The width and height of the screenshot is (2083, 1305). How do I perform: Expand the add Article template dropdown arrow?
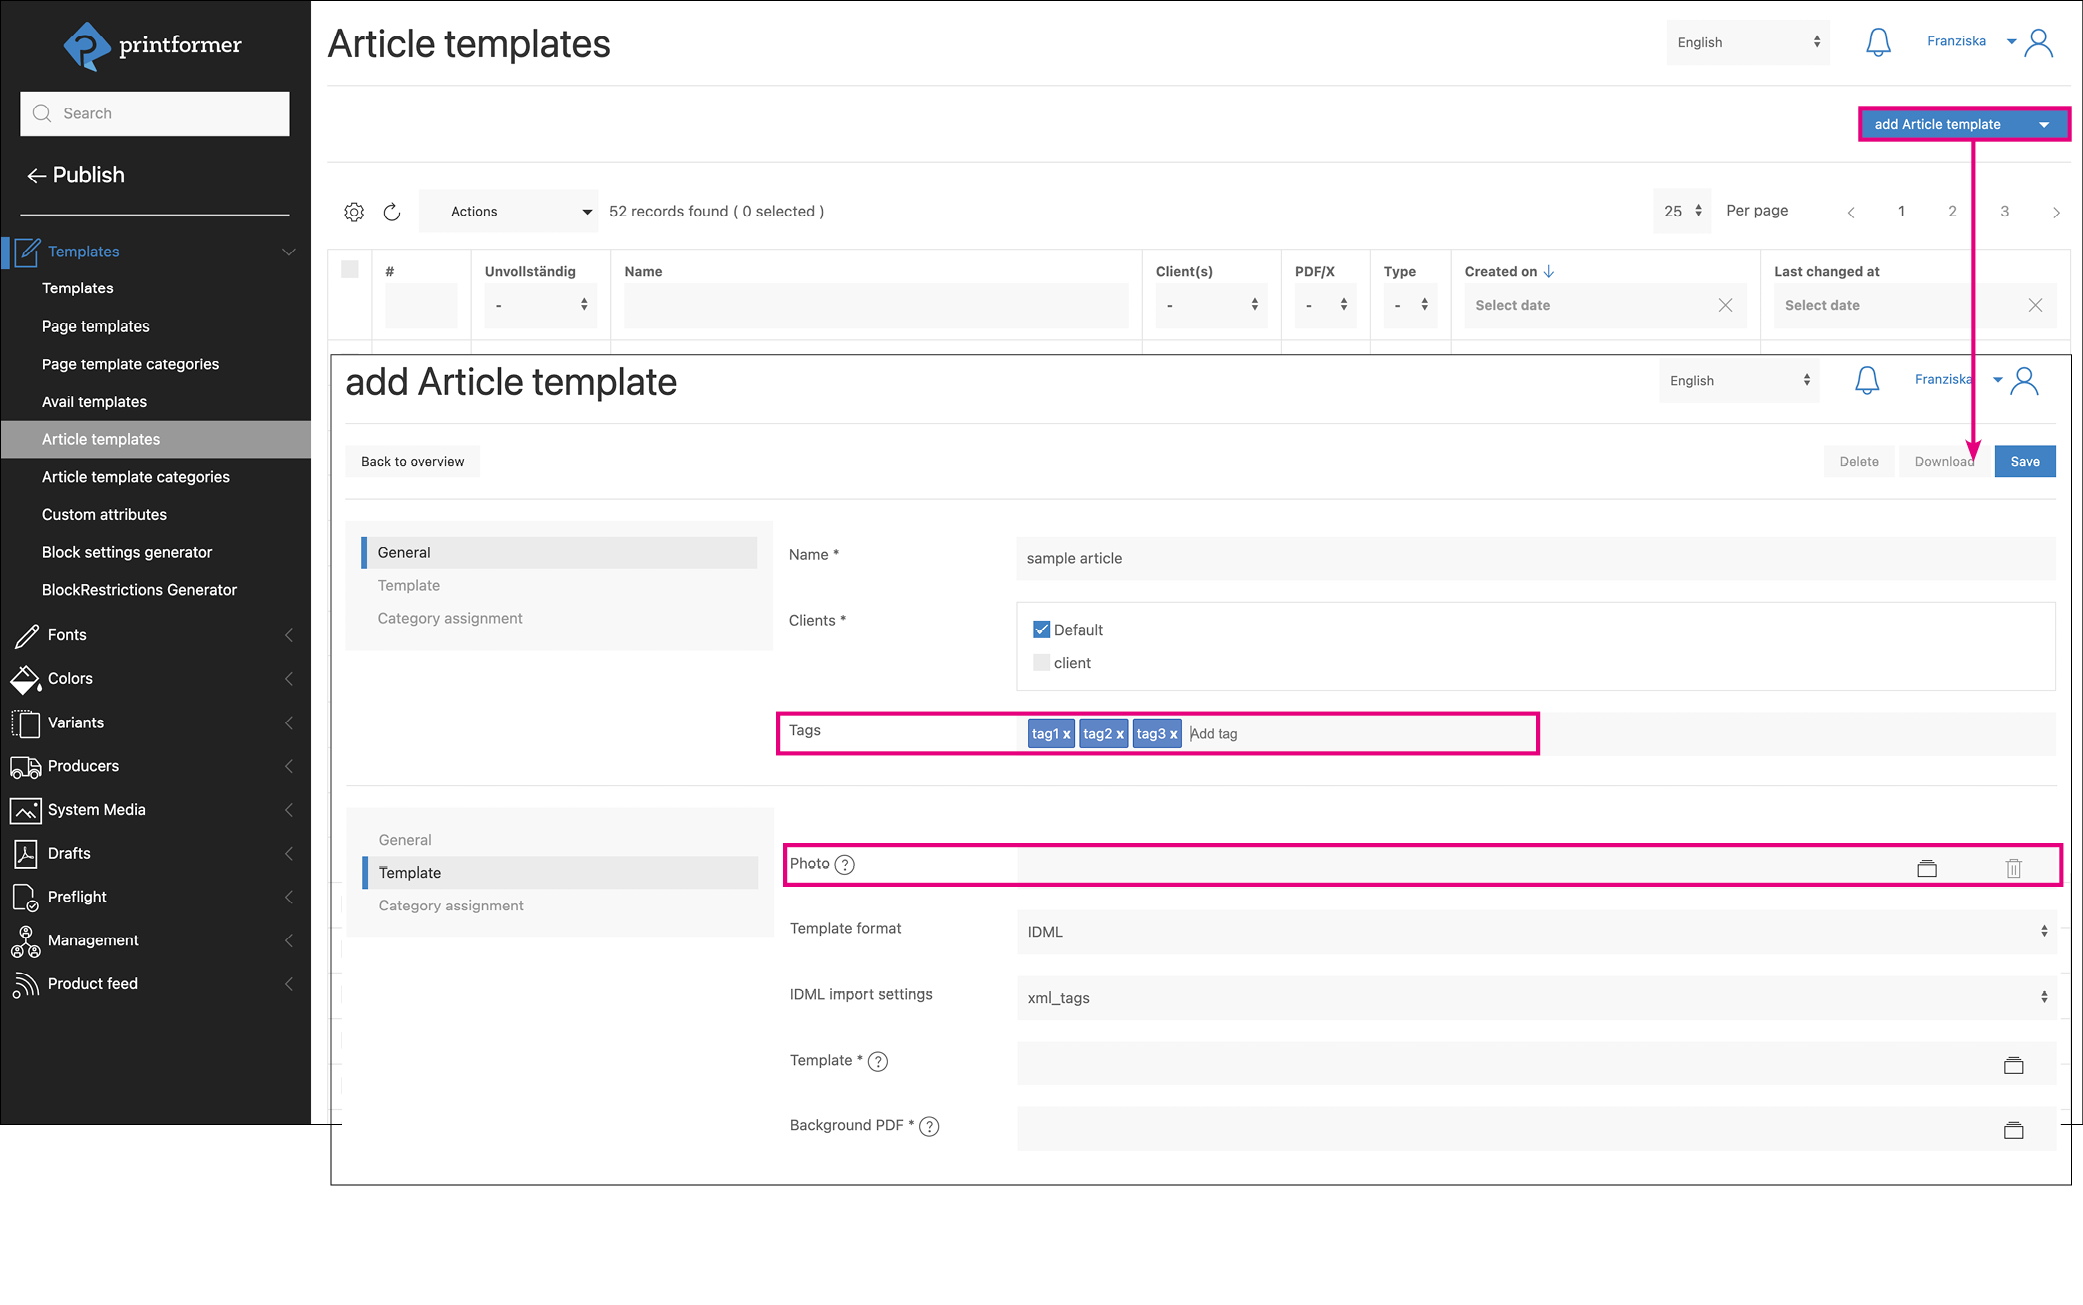point(2044,125)
